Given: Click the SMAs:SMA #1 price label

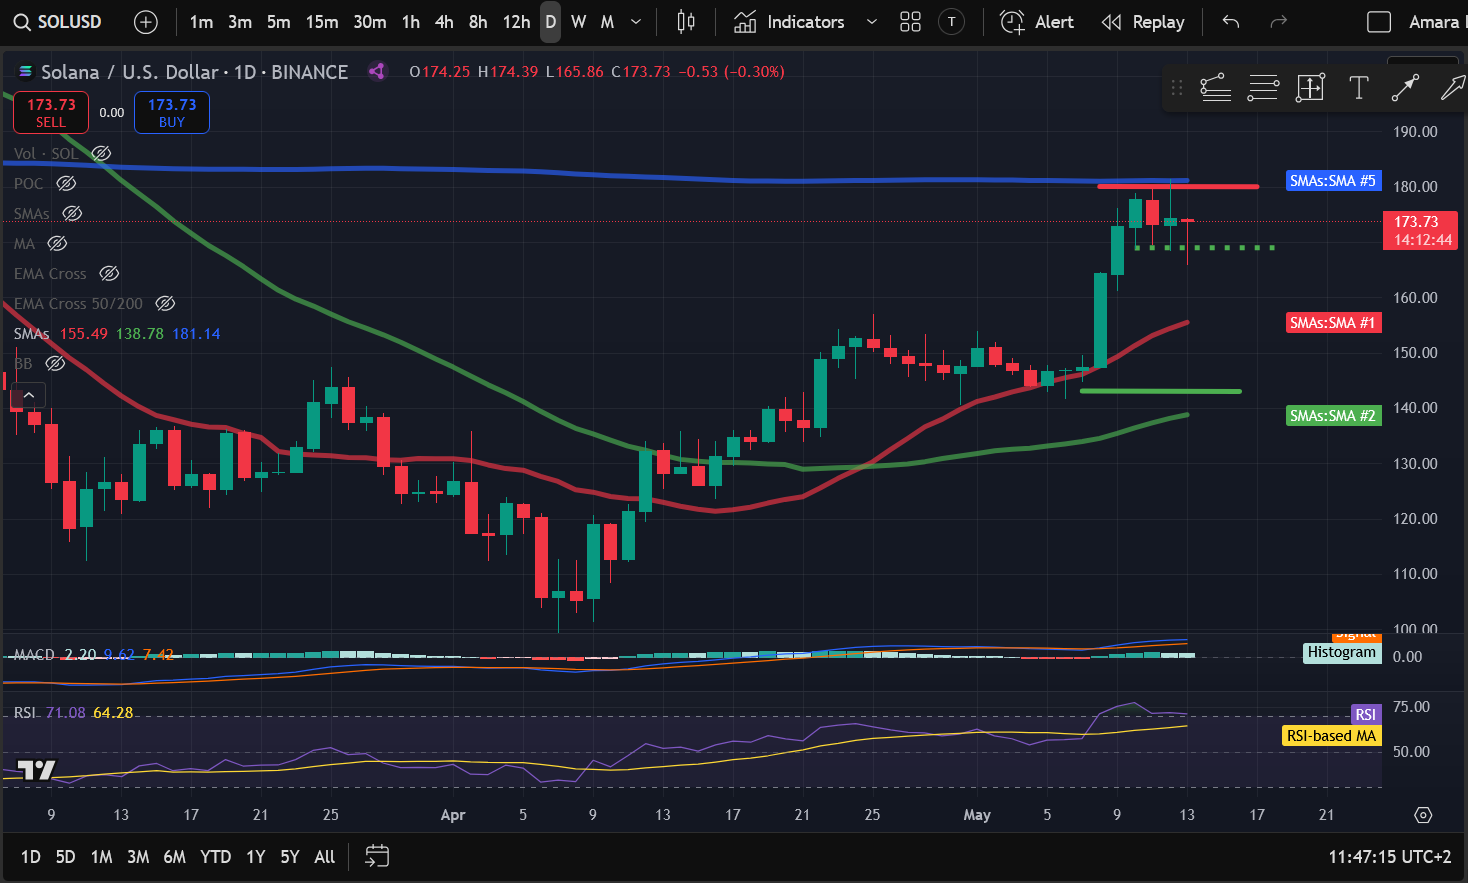Looking at the screenshot, I should click(x=1333, y=323).
